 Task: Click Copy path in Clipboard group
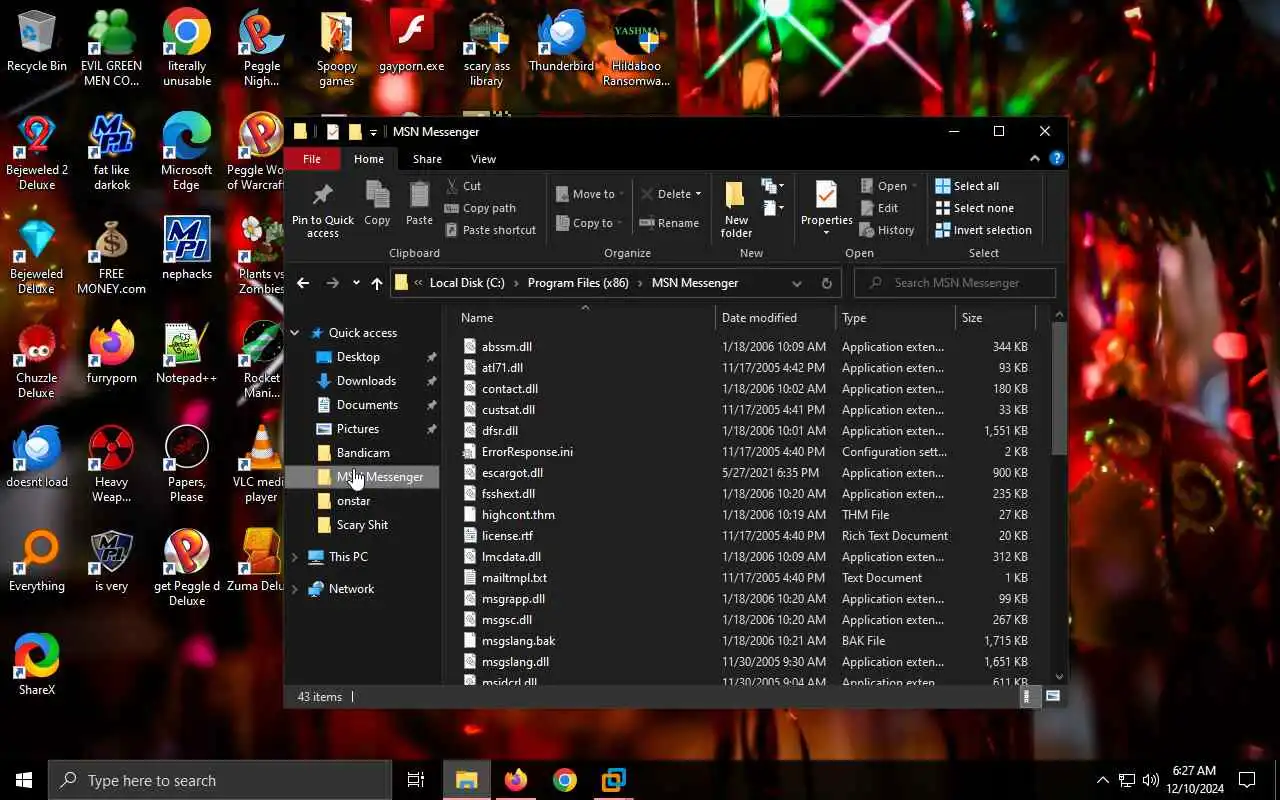pos(480,208)
